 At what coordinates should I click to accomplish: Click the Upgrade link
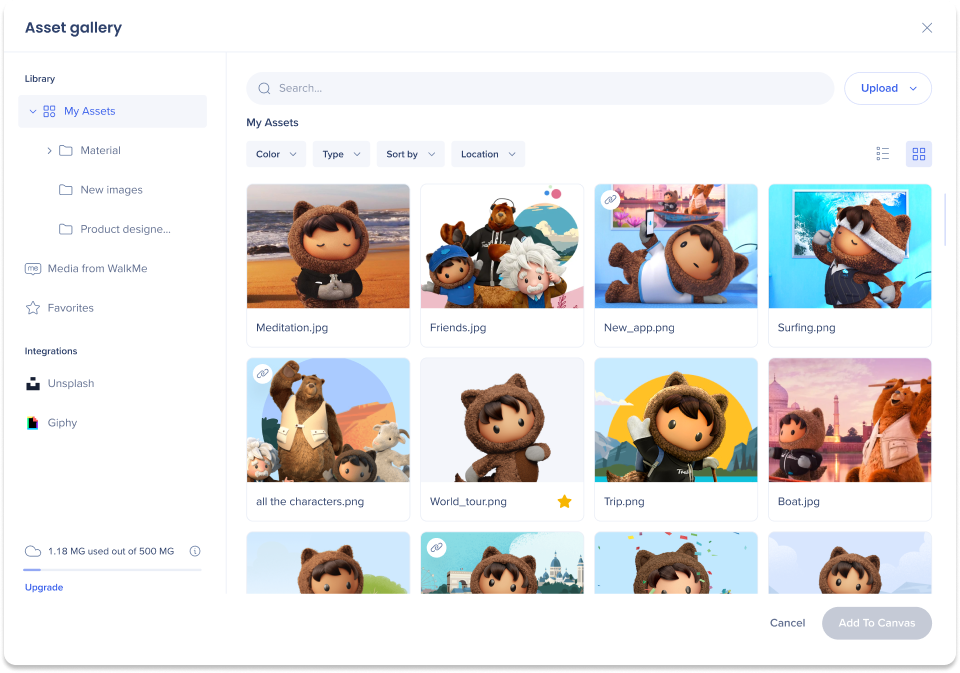44,588
